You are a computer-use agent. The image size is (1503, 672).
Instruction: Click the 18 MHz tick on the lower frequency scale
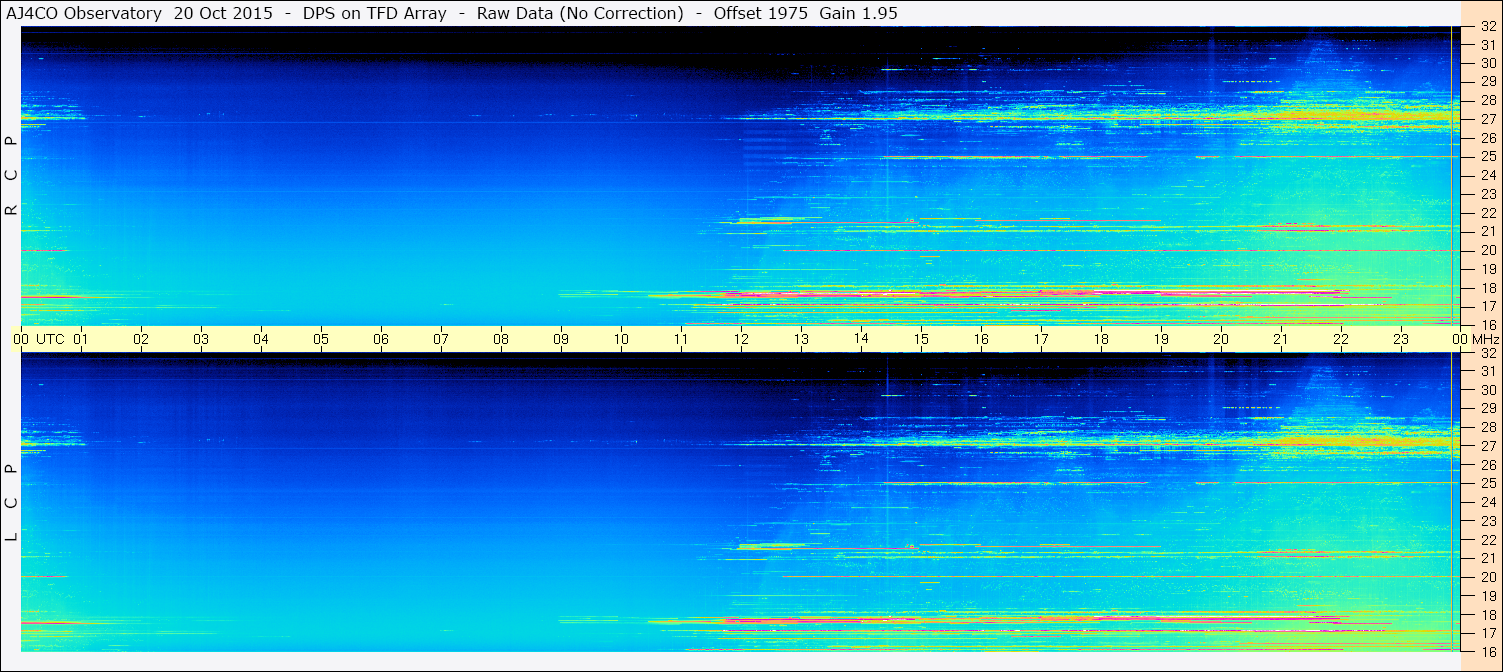coord(1488,614)
